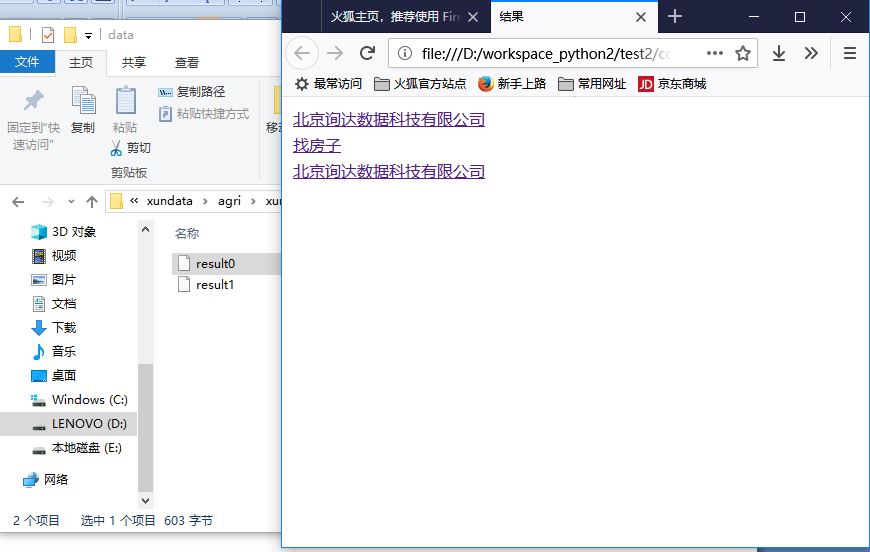This screenshot has width=870, height=552.
Task: Open the quick access toolbar dropdown
Action: [x=88, y=36]
